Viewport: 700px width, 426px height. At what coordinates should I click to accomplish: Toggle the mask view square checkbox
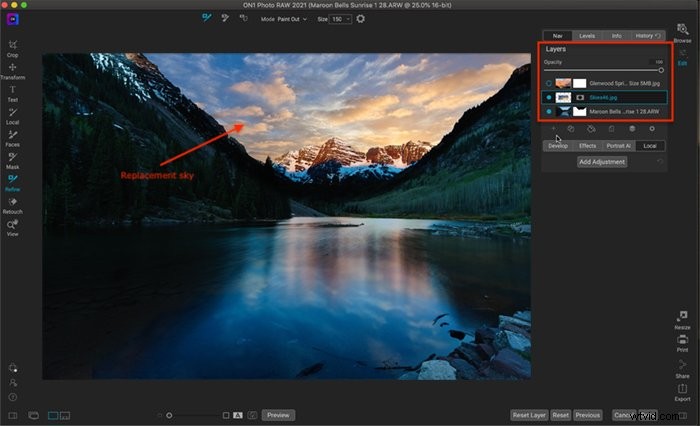click(x=226, y=415)
